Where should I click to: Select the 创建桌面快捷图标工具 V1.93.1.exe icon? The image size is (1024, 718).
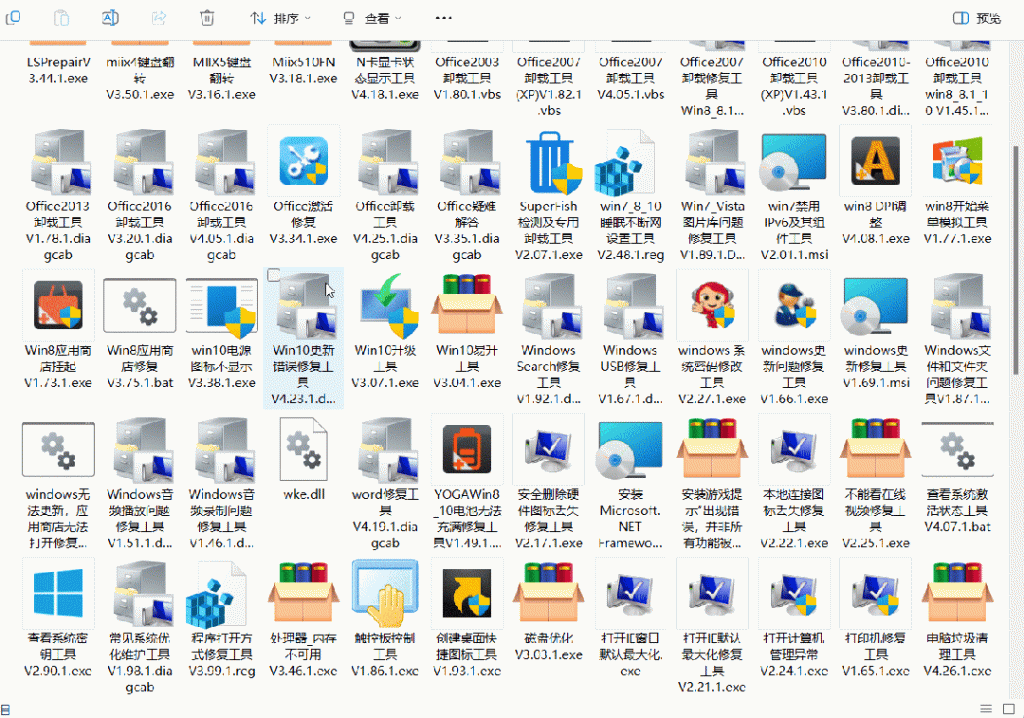[466, 593]
